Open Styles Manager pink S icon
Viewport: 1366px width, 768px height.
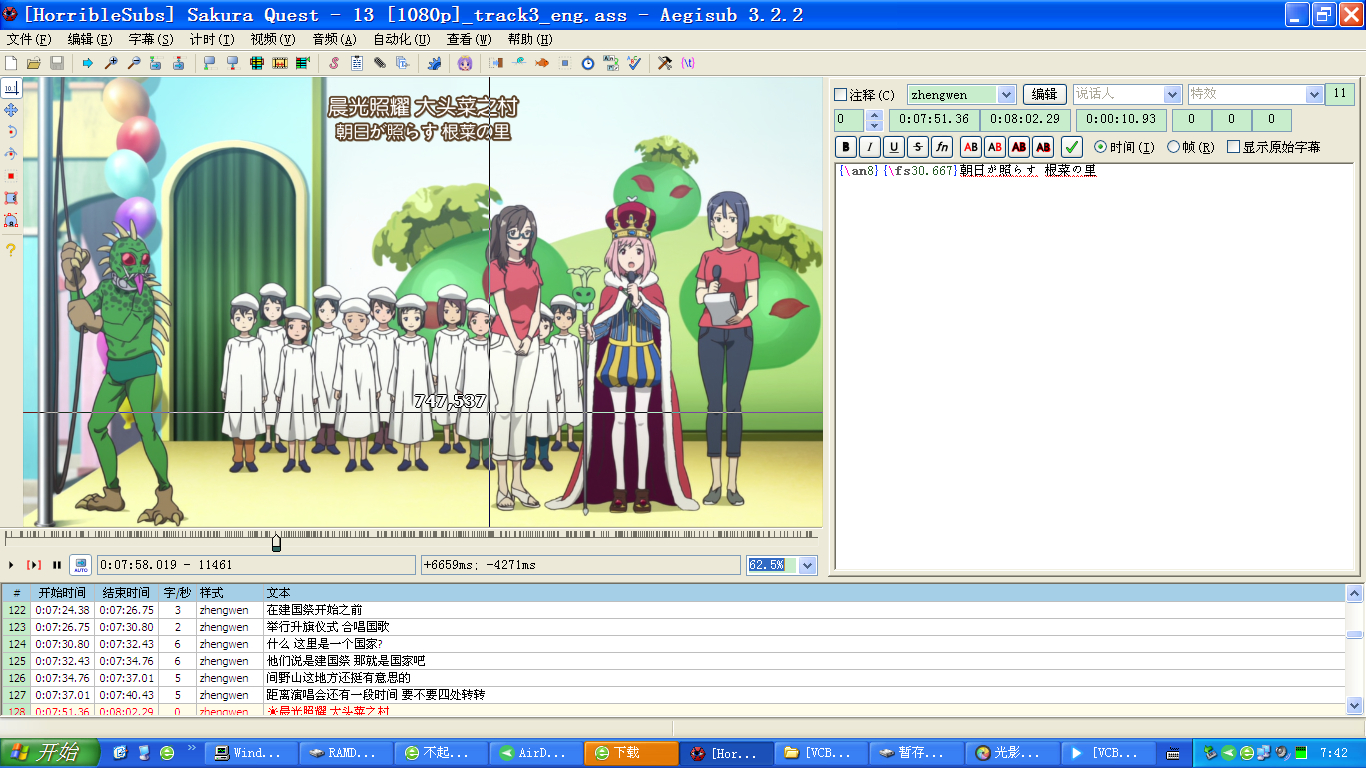334,63
